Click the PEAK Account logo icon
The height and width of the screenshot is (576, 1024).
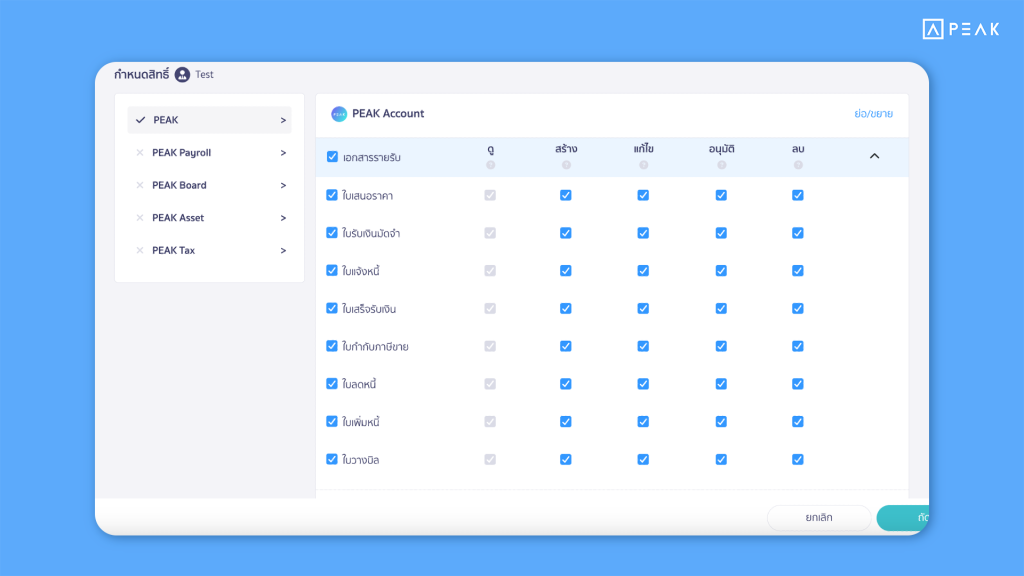tap(339, 114)
